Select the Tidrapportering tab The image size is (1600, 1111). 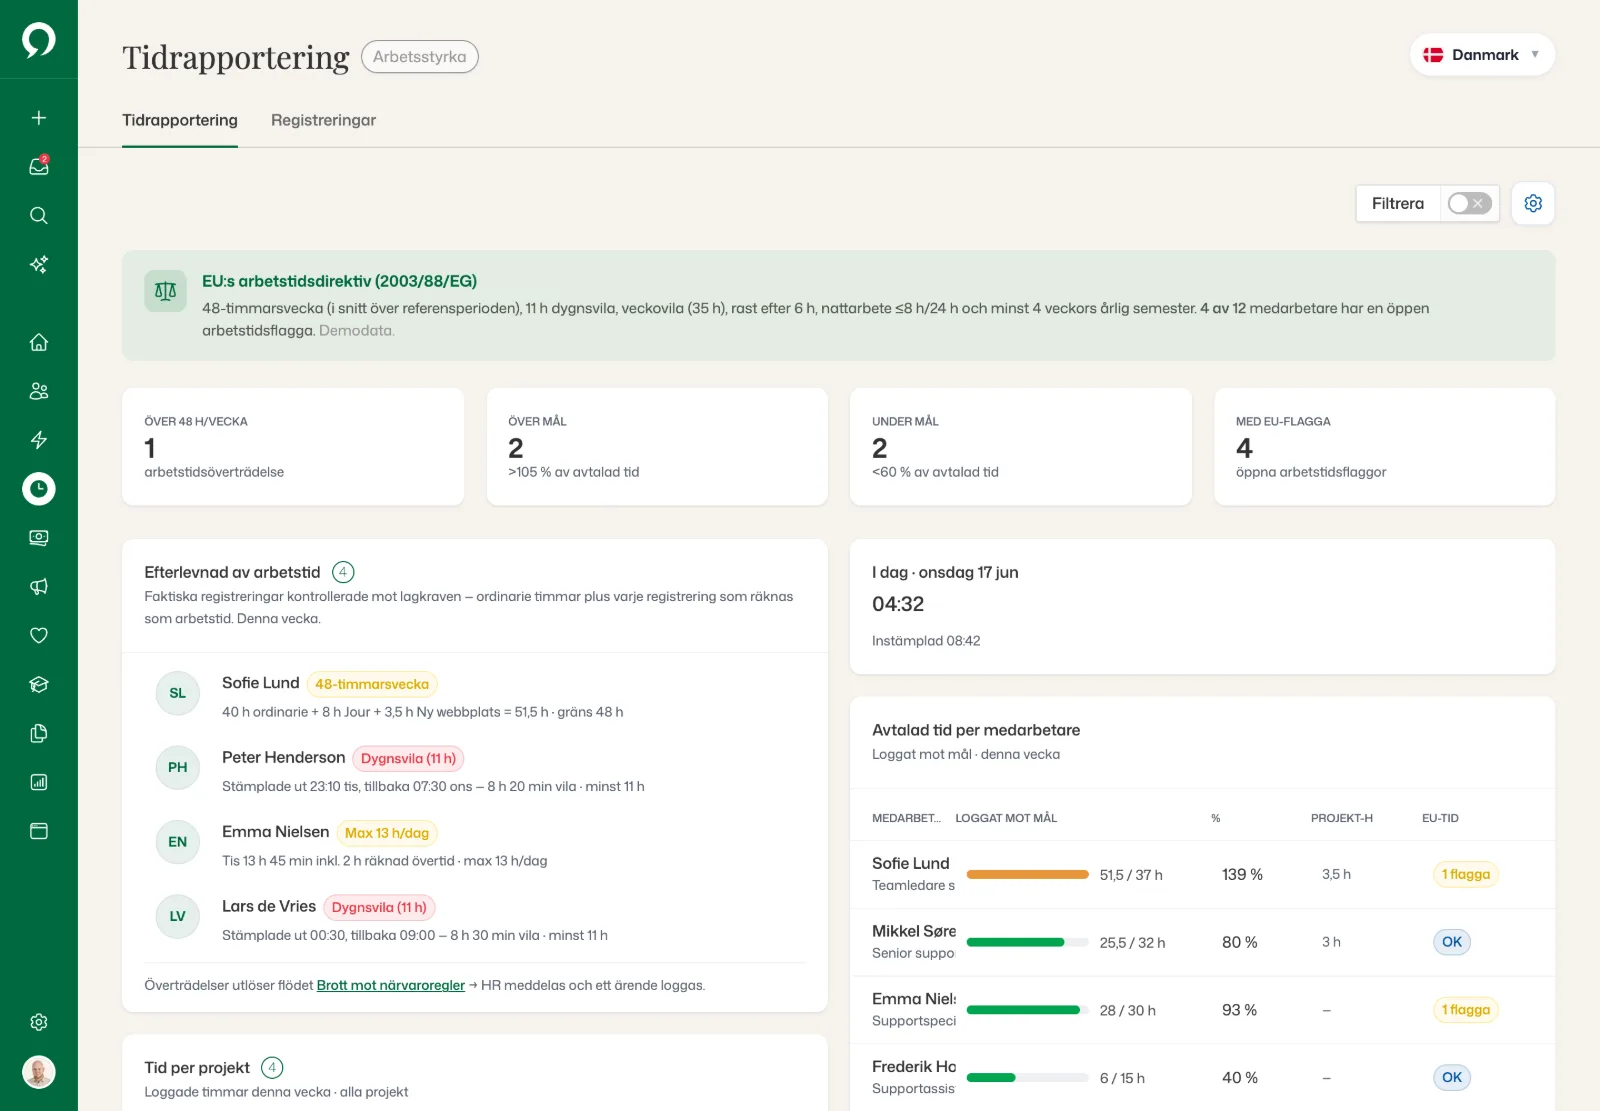[x=180, y=120]
